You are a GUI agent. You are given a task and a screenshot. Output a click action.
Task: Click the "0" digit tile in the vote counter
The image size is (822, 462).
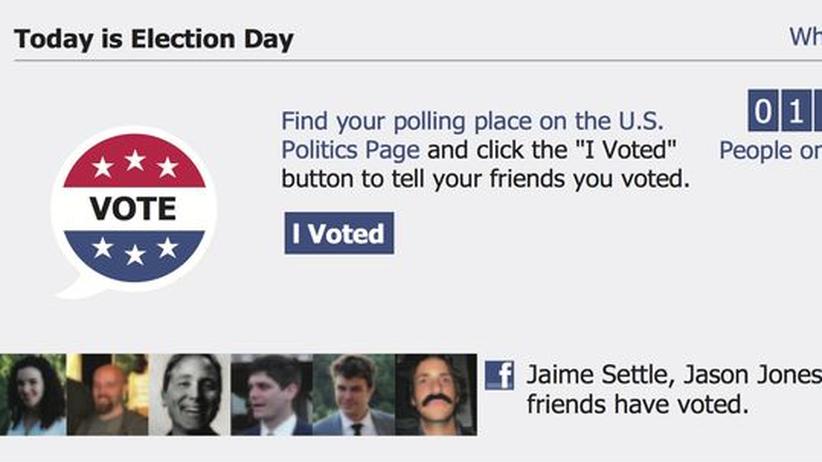(763, 111)
